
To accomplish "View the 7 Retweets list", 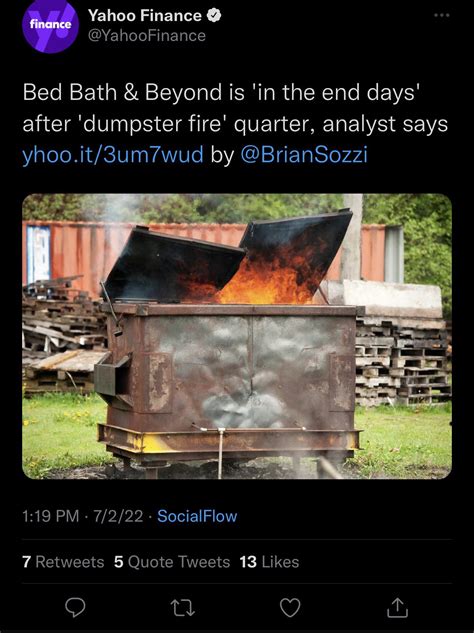I will point(63,562).
